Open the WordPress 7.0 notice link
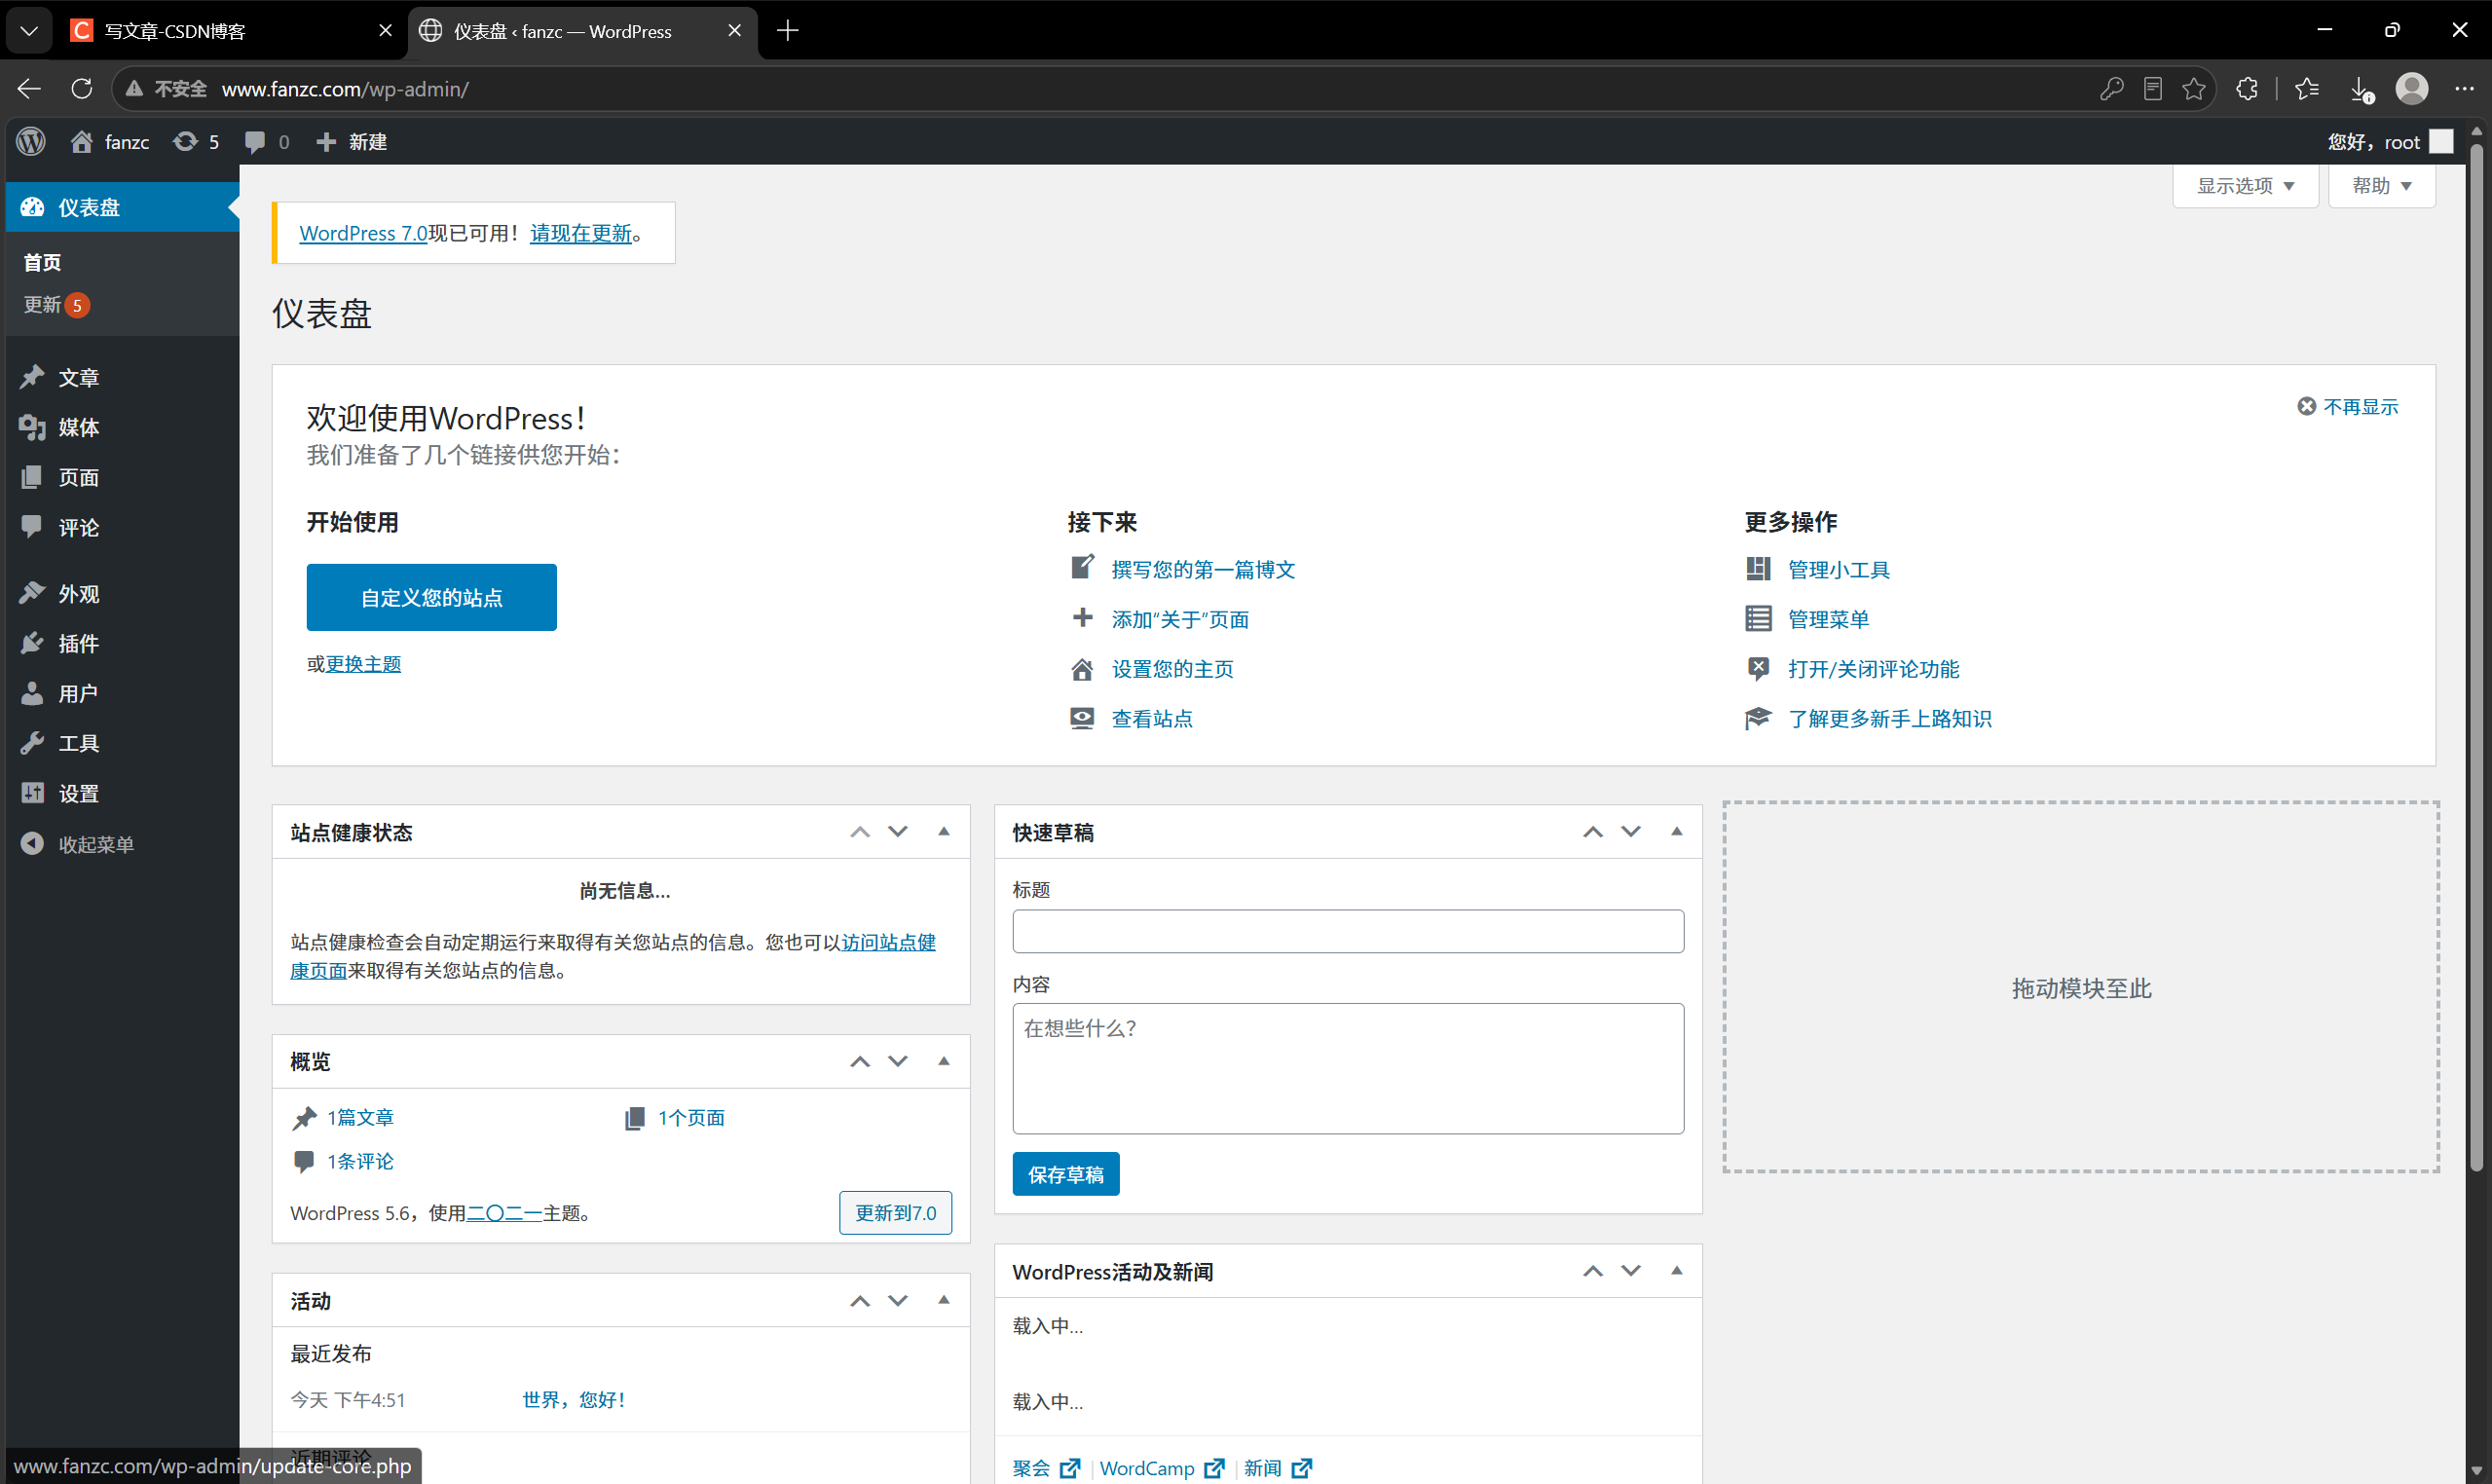 click(x=363, y=233)
